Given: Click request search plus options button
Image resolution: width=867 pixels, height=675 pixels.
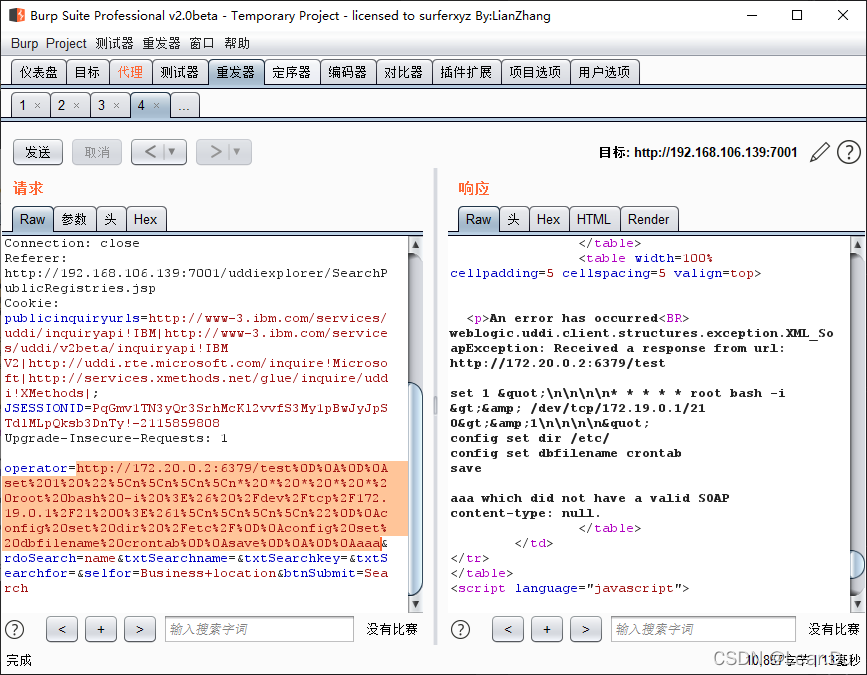Looking at the screenshot, I should coord(101,629).
